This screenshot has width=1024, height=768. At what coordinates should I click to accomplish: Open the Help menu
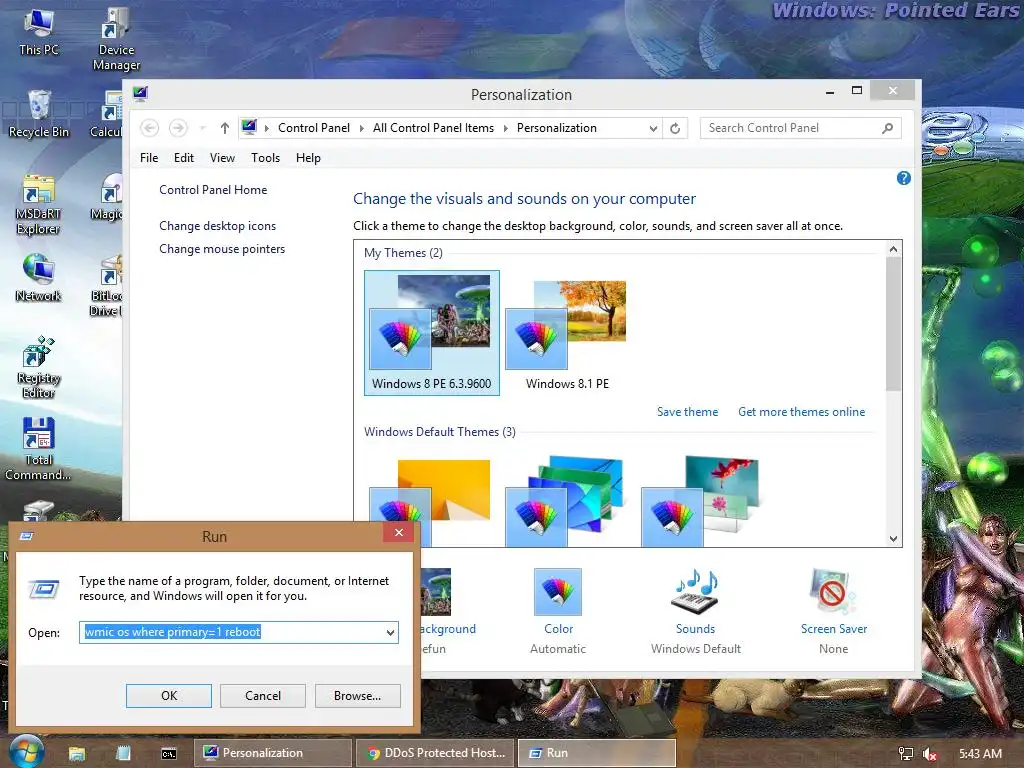tap(308, 158)
